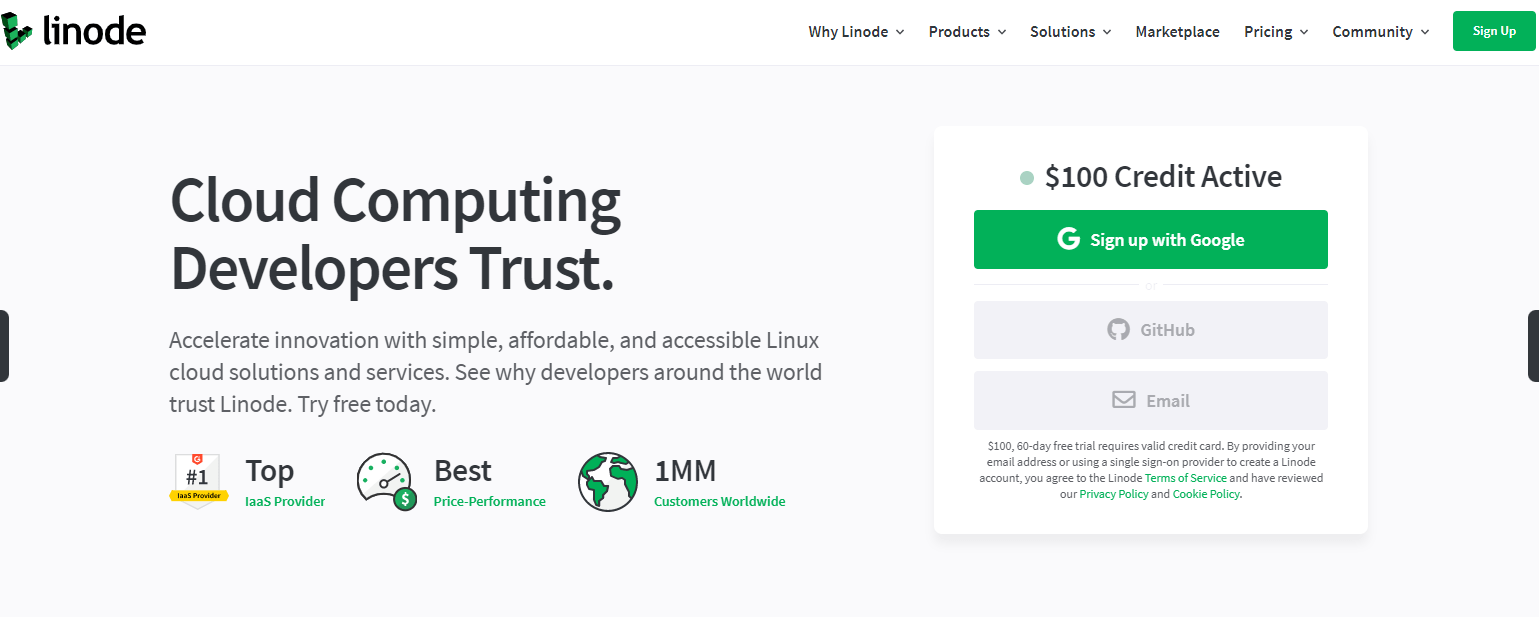This screenshot has width=1539, height=617.
Task: Open the Marketplace menu item
Action: 1177,31
